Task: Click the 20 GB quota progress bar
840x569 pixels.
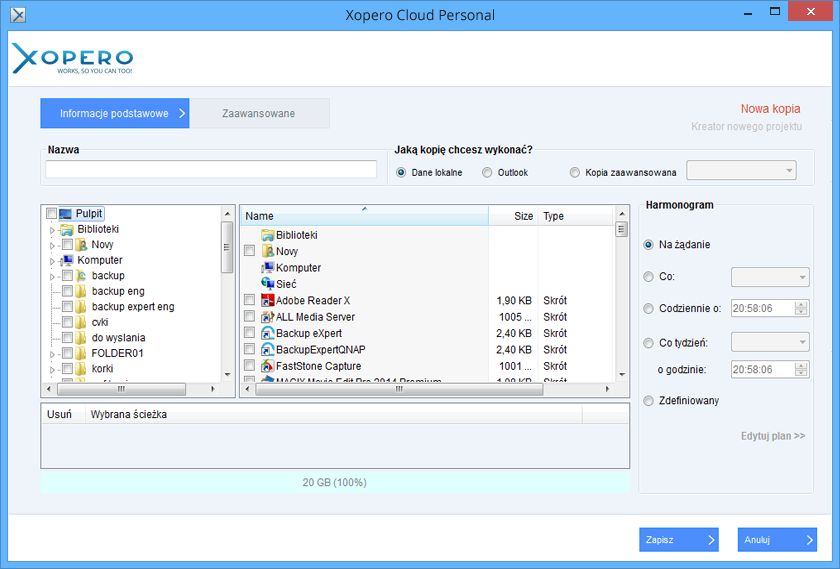Action: [x=335, y=483]
